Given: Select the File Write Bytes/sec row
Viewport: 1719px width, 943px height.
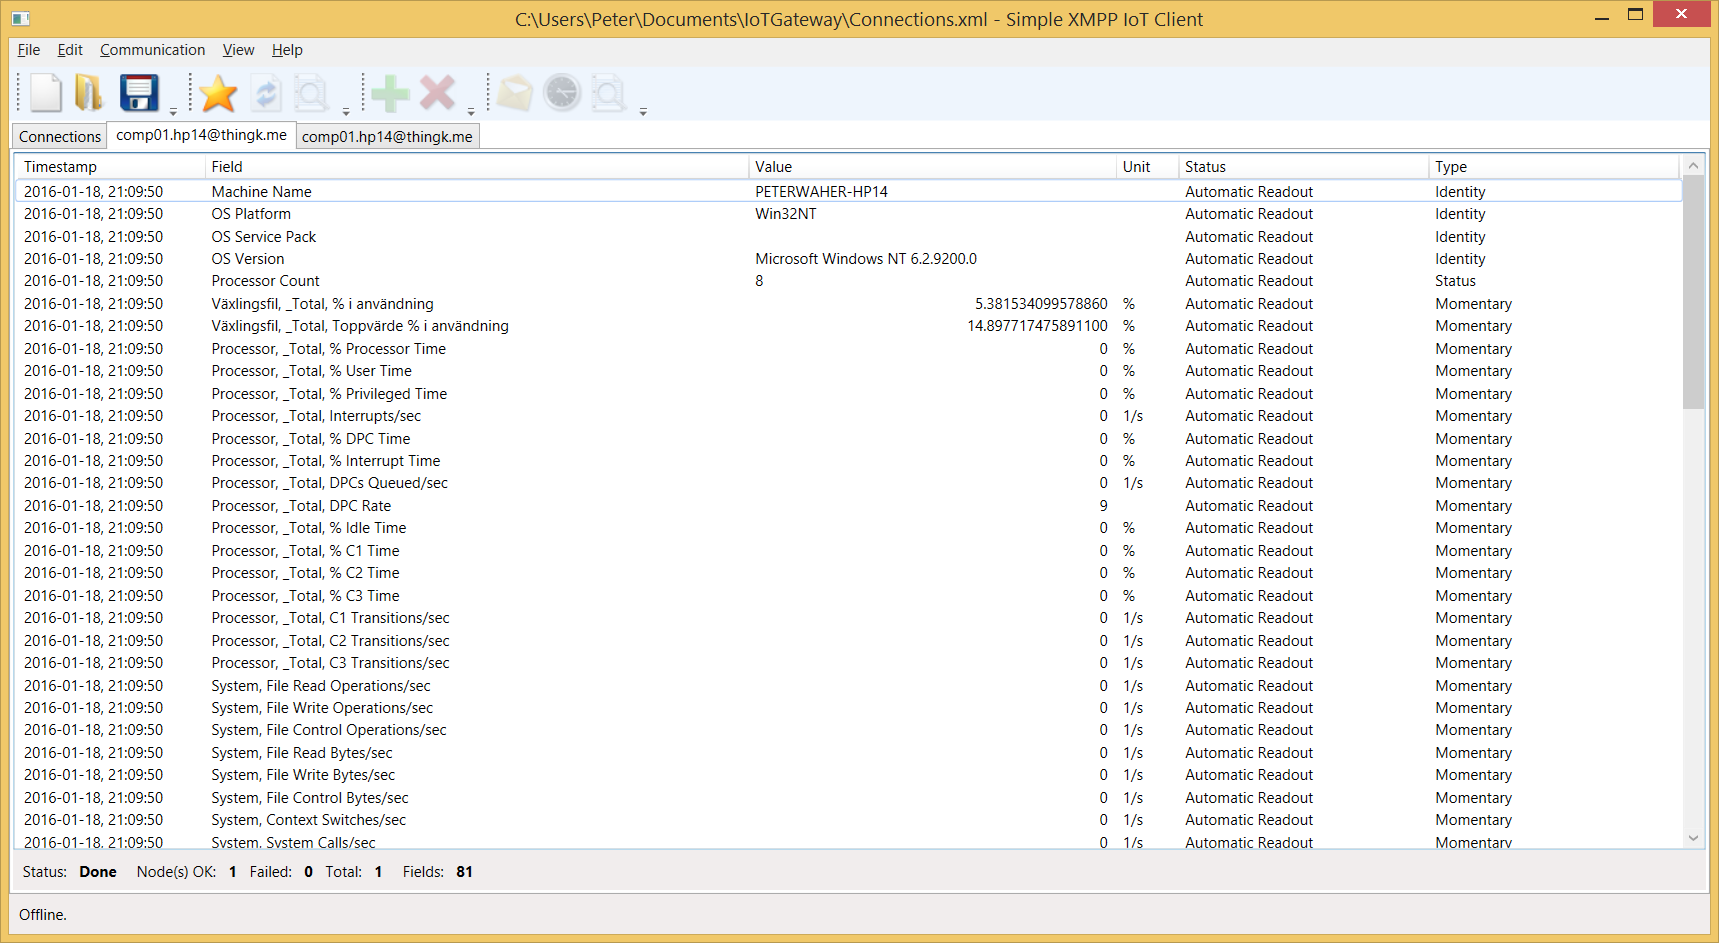Looking at the screenshot, I should (x=848, y=775).
